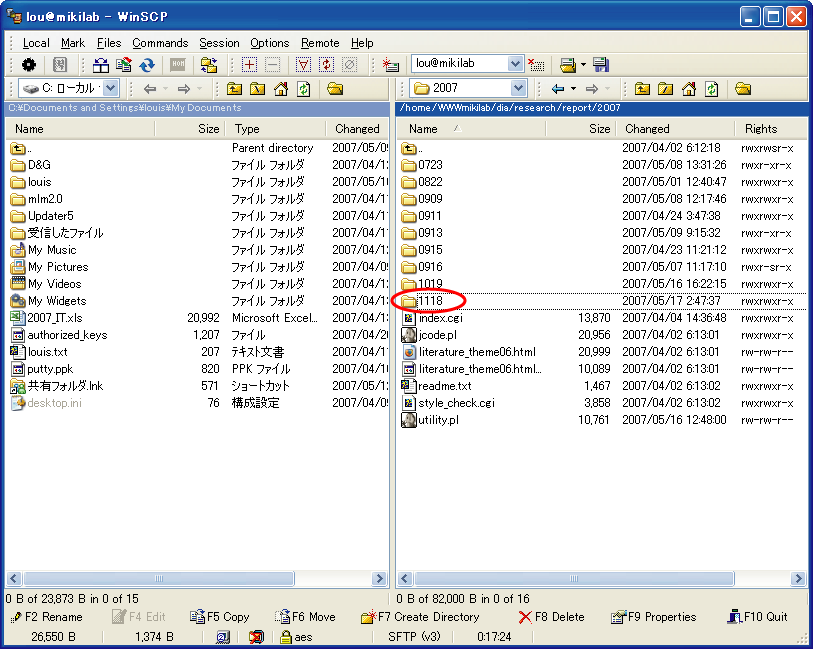Click the Clear Selection circle-slash icon
813x649 pixels.
point(349,65)
